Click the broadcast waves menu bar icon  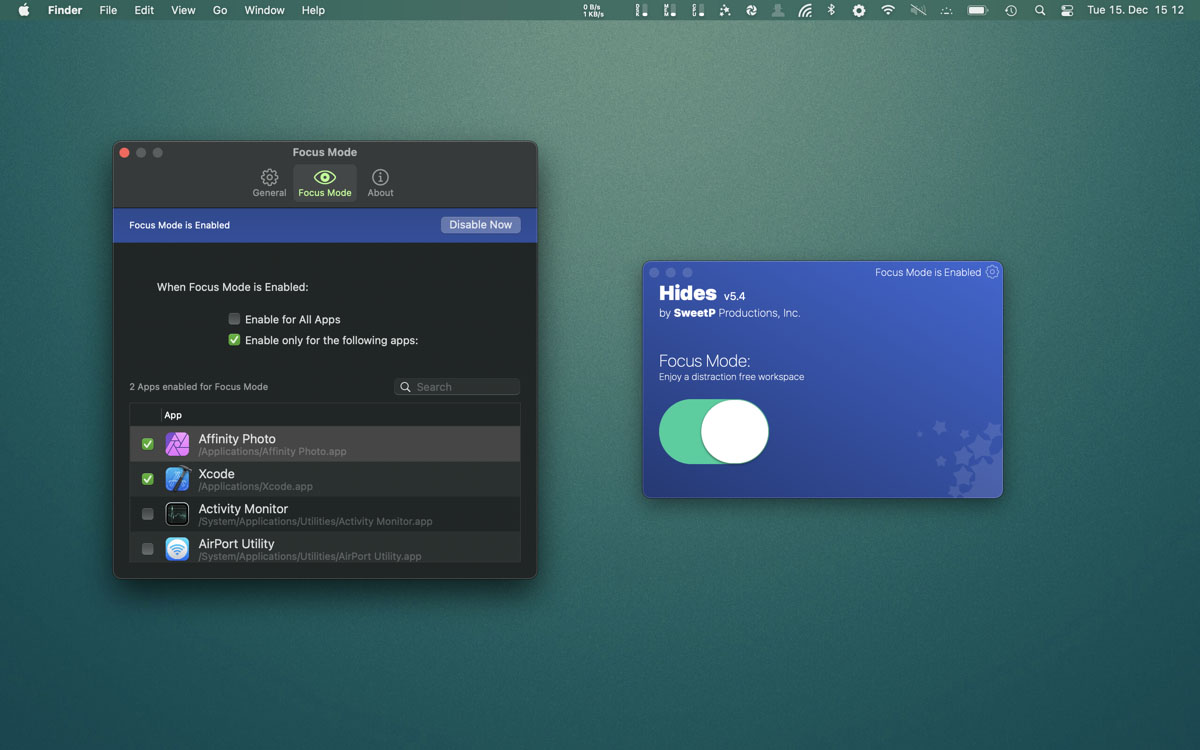click(805, 10)
